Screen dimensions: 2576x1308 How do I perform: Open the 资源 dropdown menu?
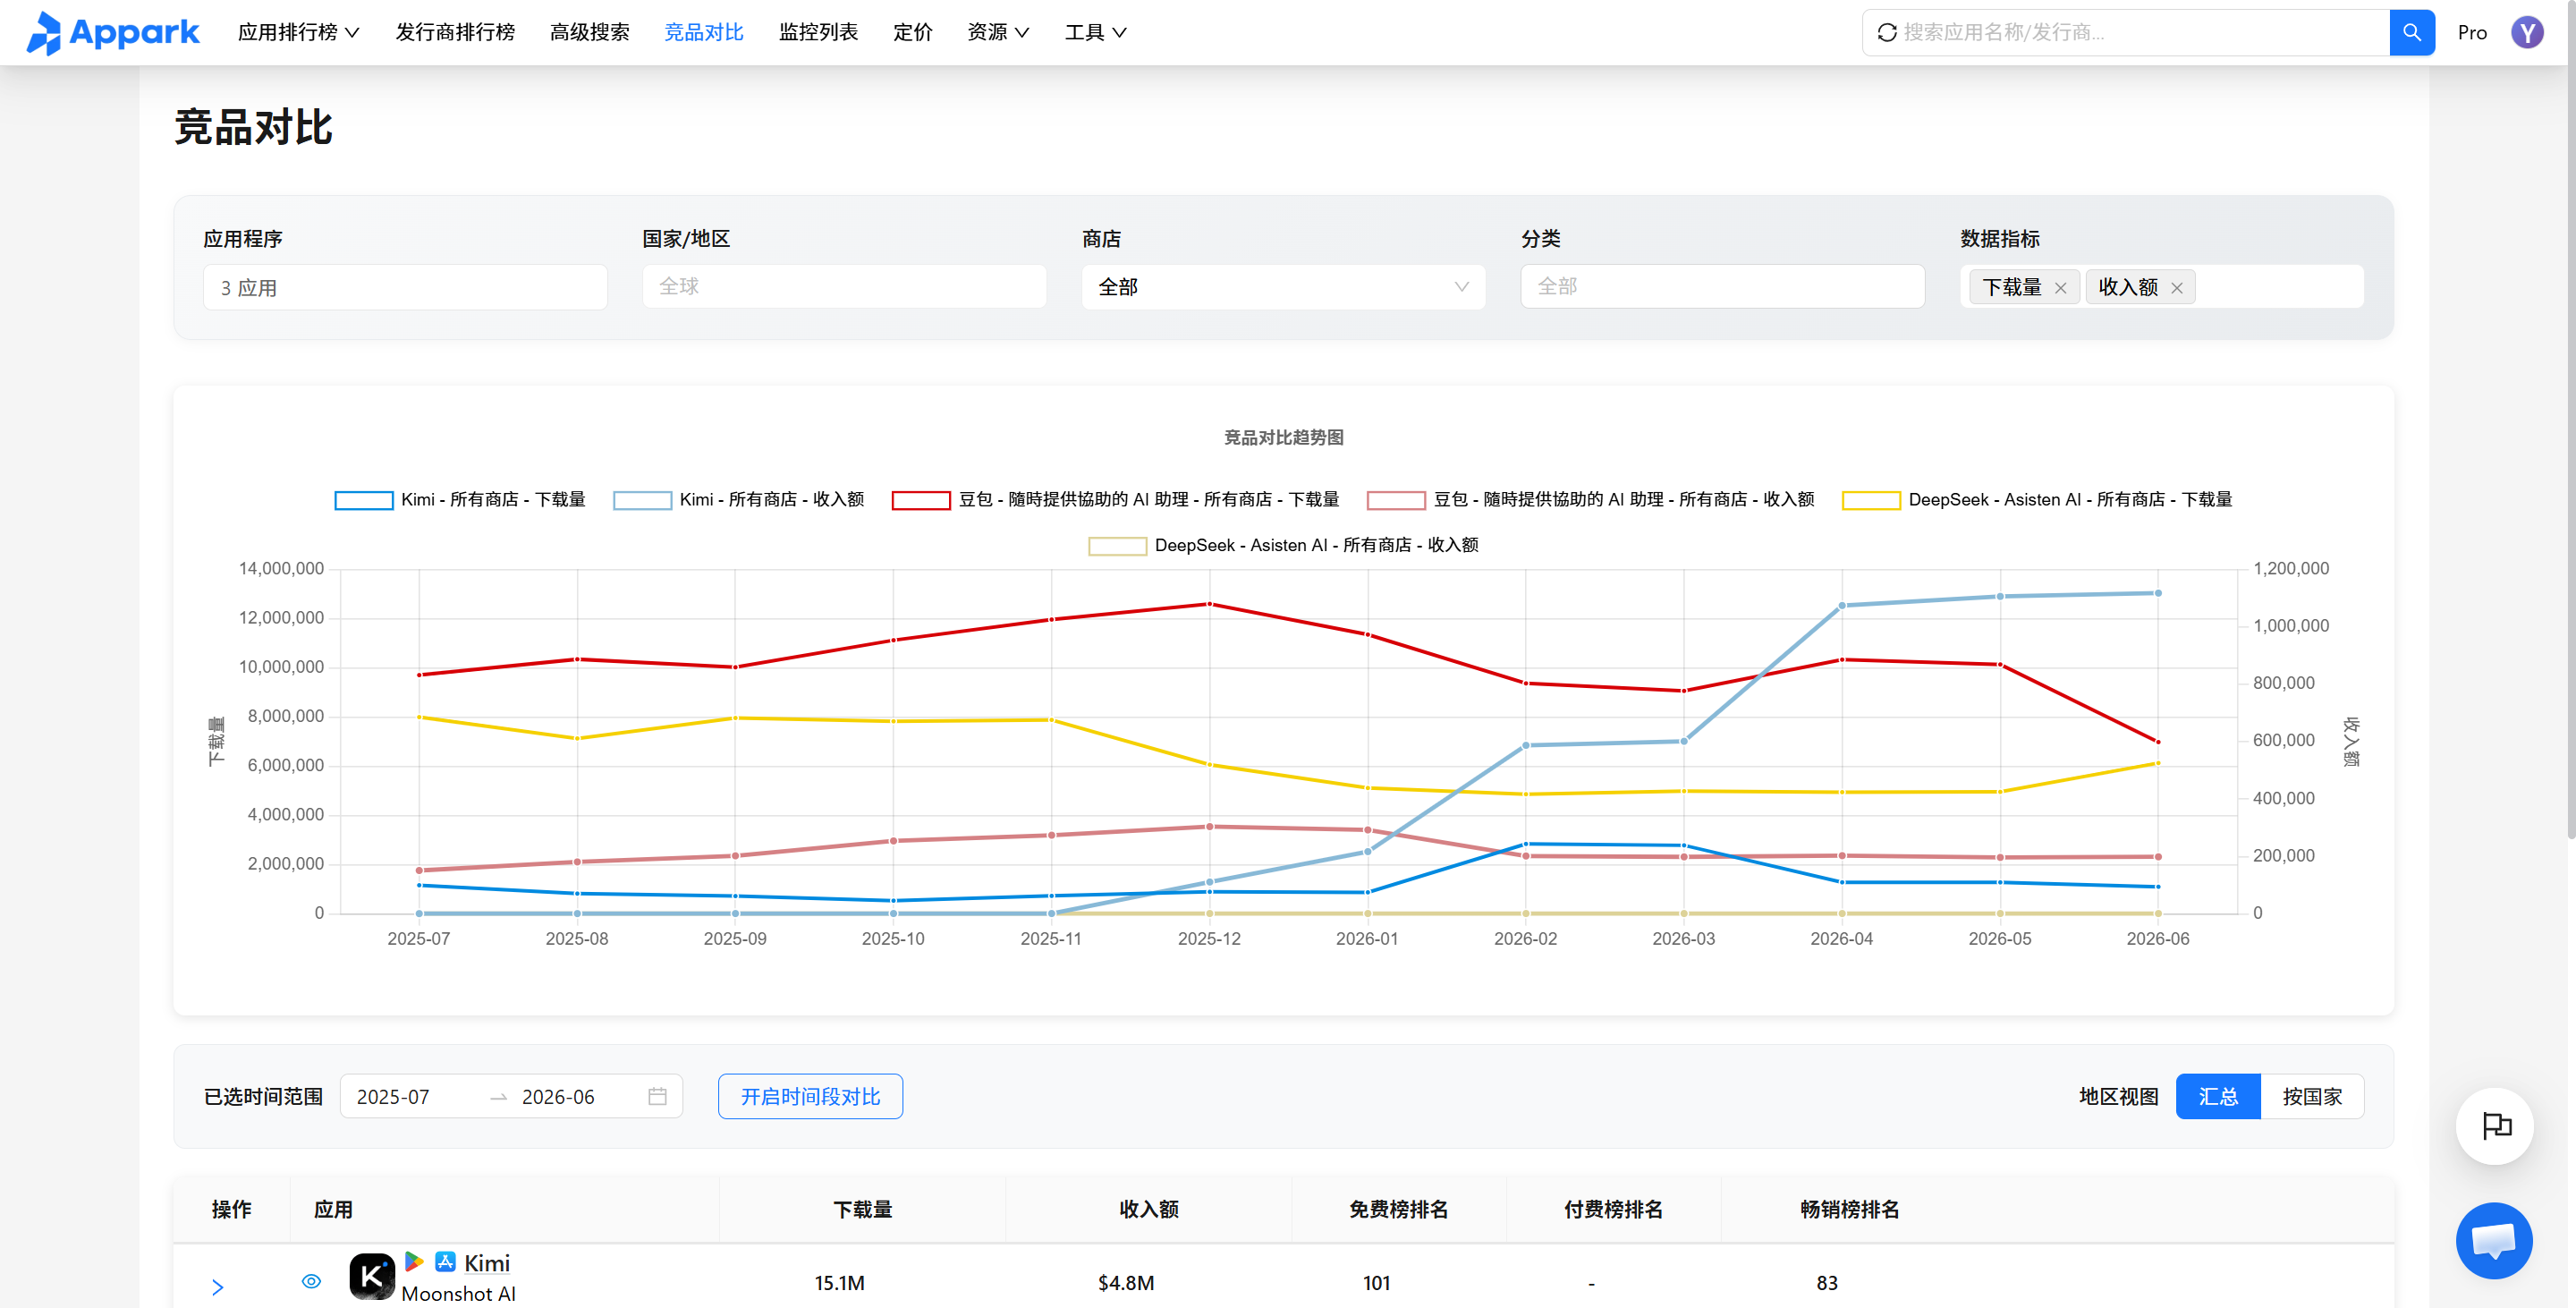click(x=997, y=32)
